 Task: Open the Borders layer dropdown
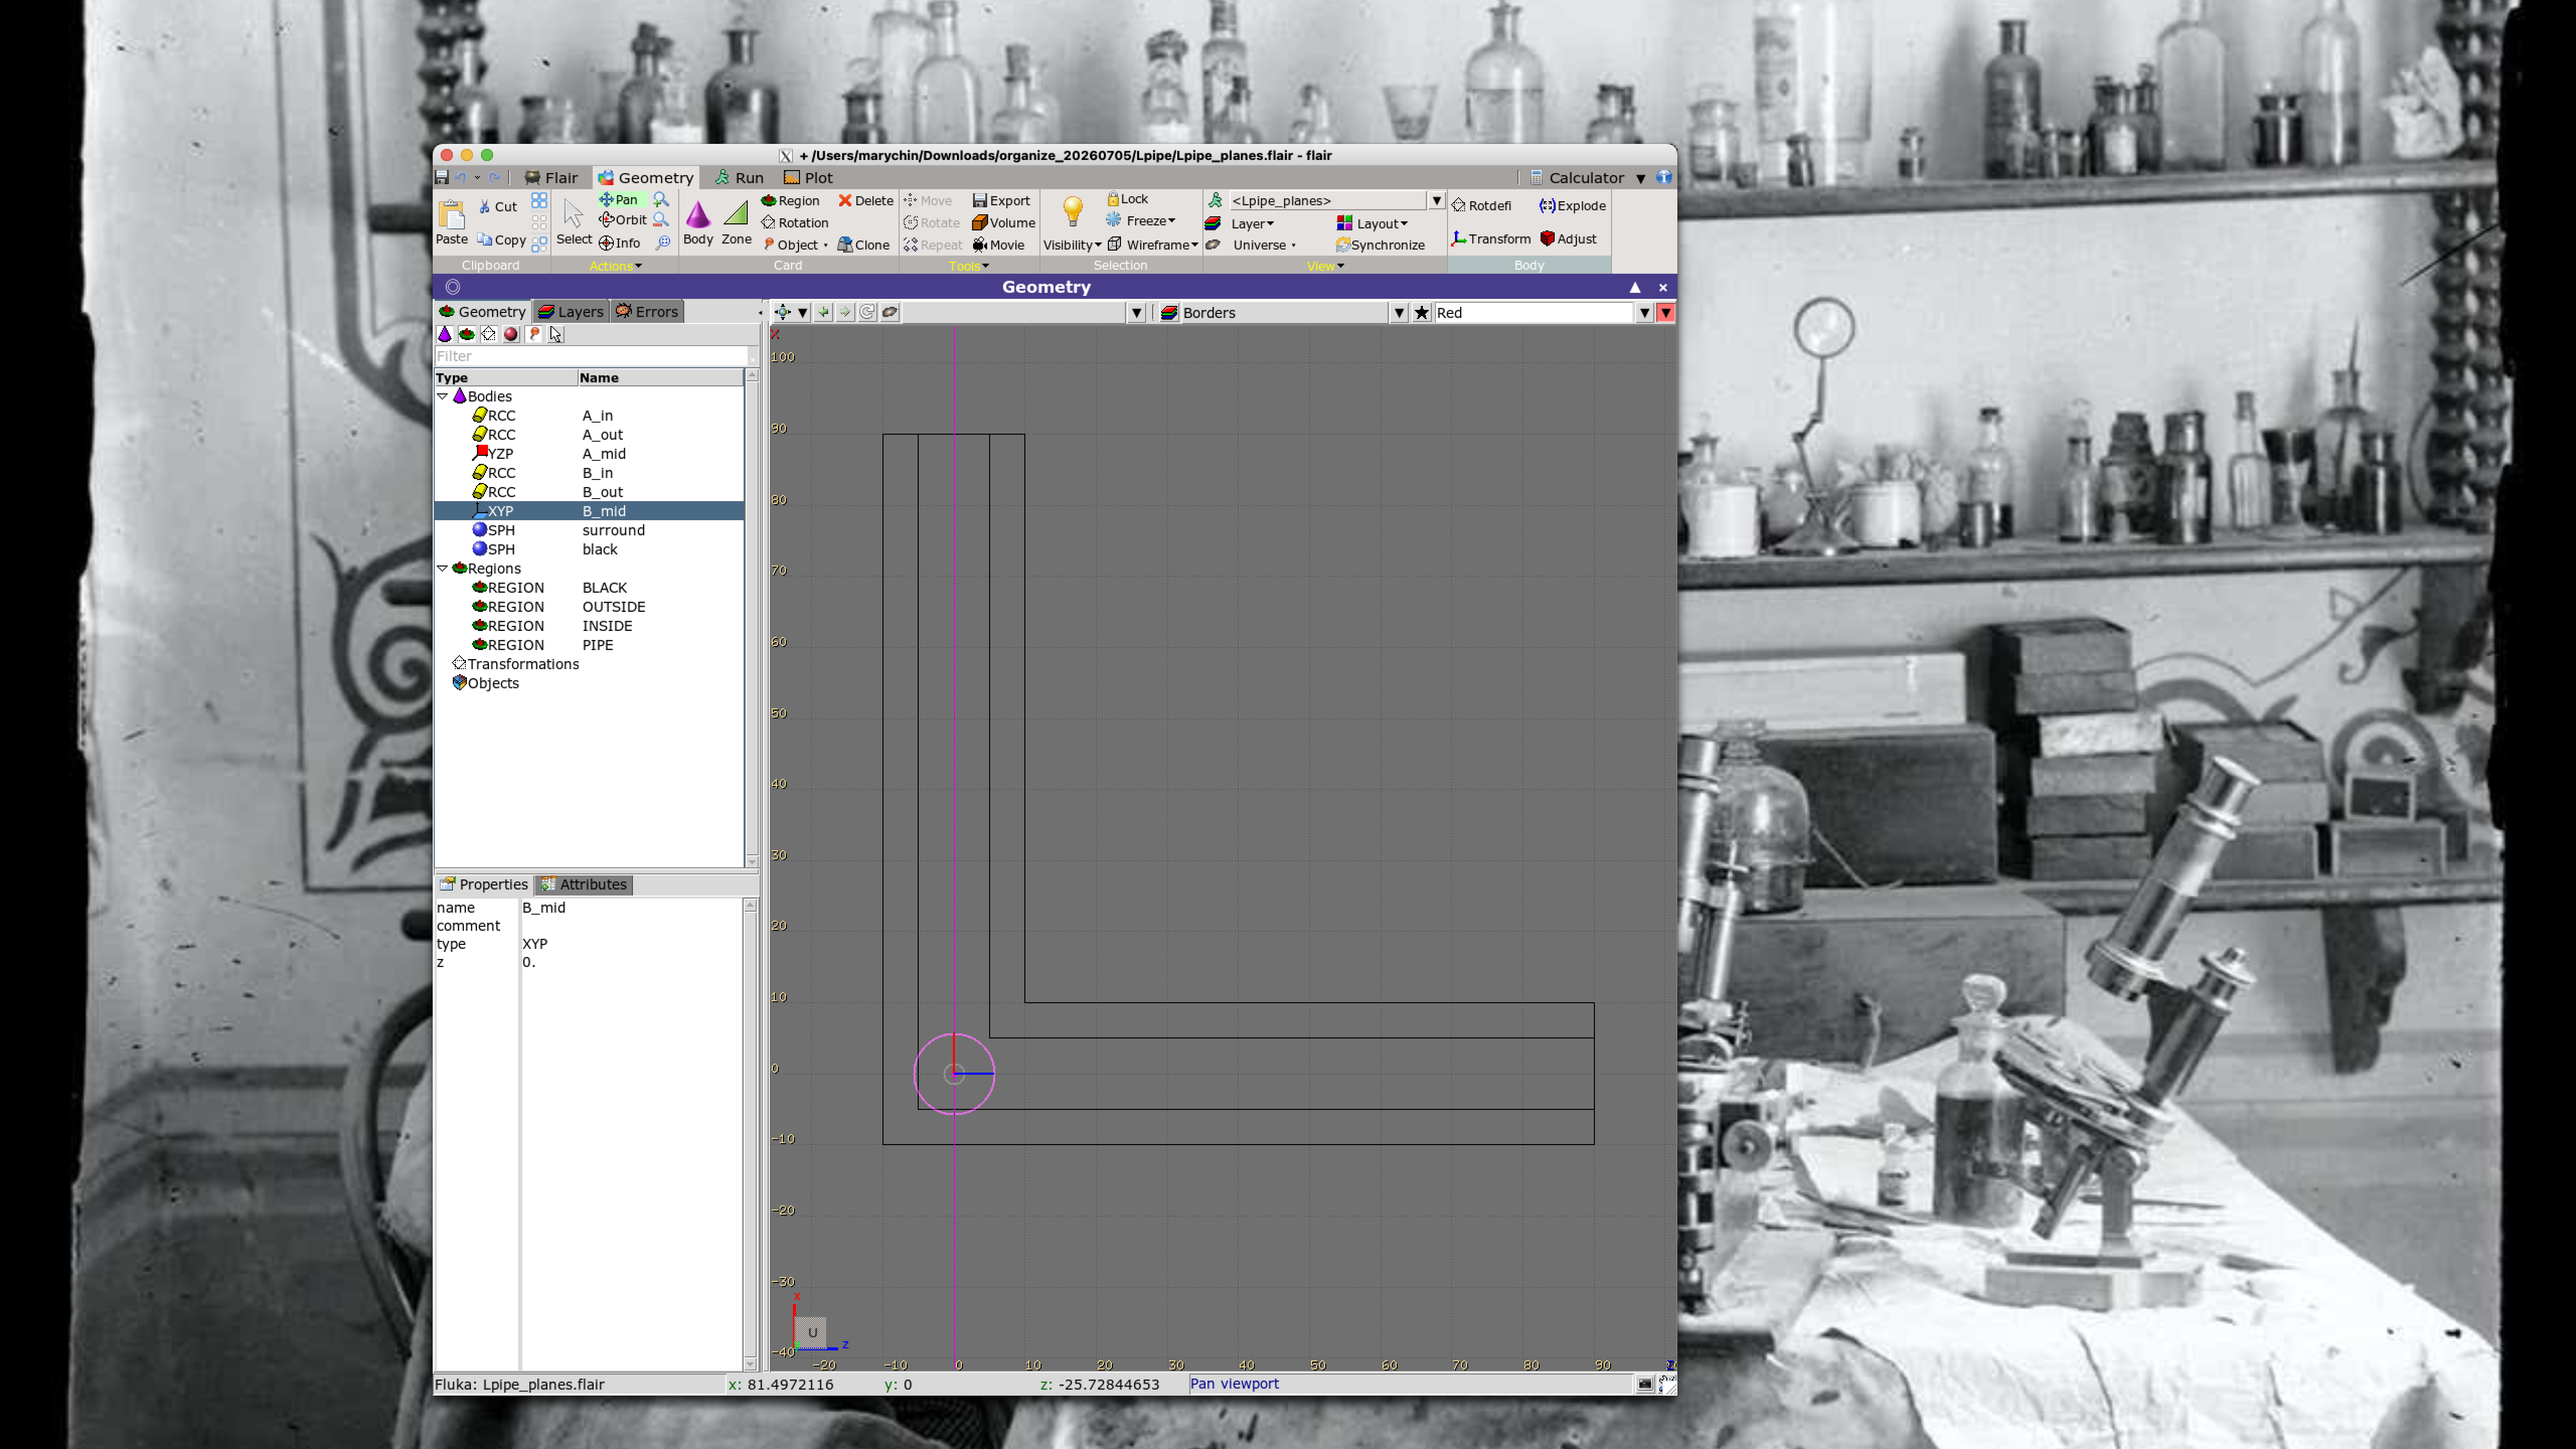(1399, 313)
